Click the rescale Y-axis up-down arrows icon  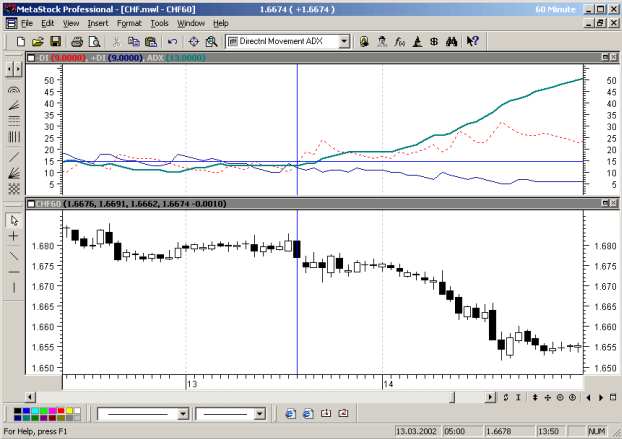click(x=535, y=397)
